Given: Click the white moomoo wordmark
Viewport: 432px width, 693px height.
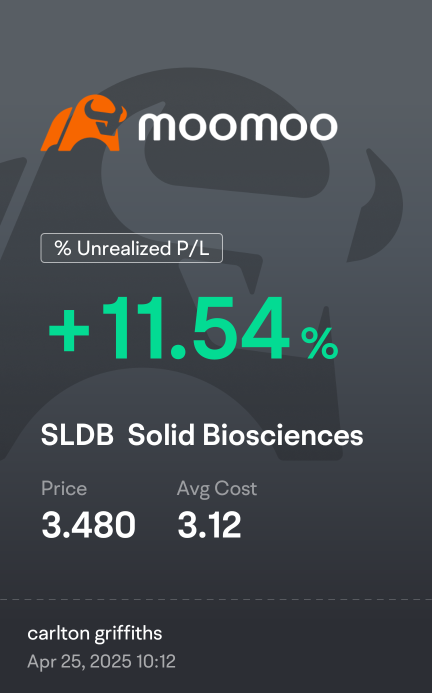Looking at the screenshot, I should tap(238, 127).
